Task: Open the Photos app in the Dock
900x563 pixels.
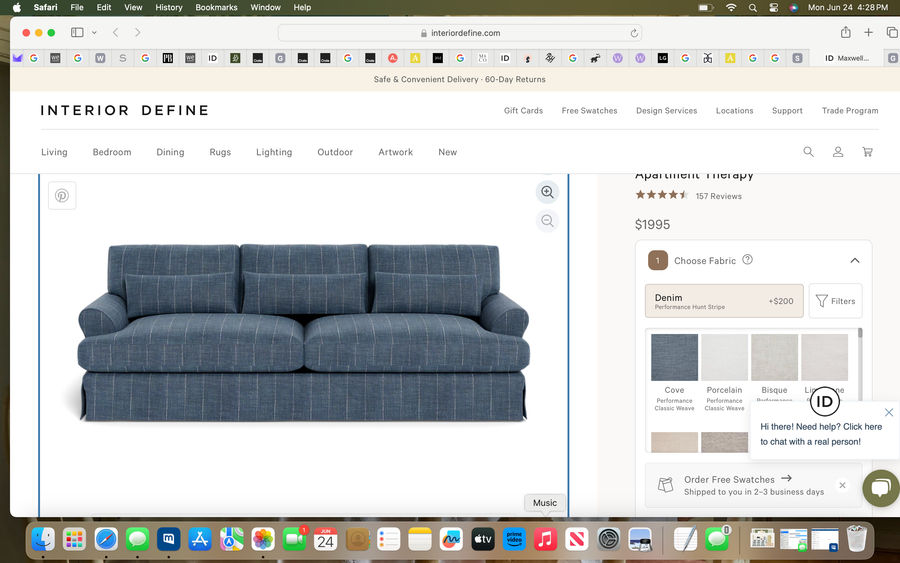Action: coord(263,539)
